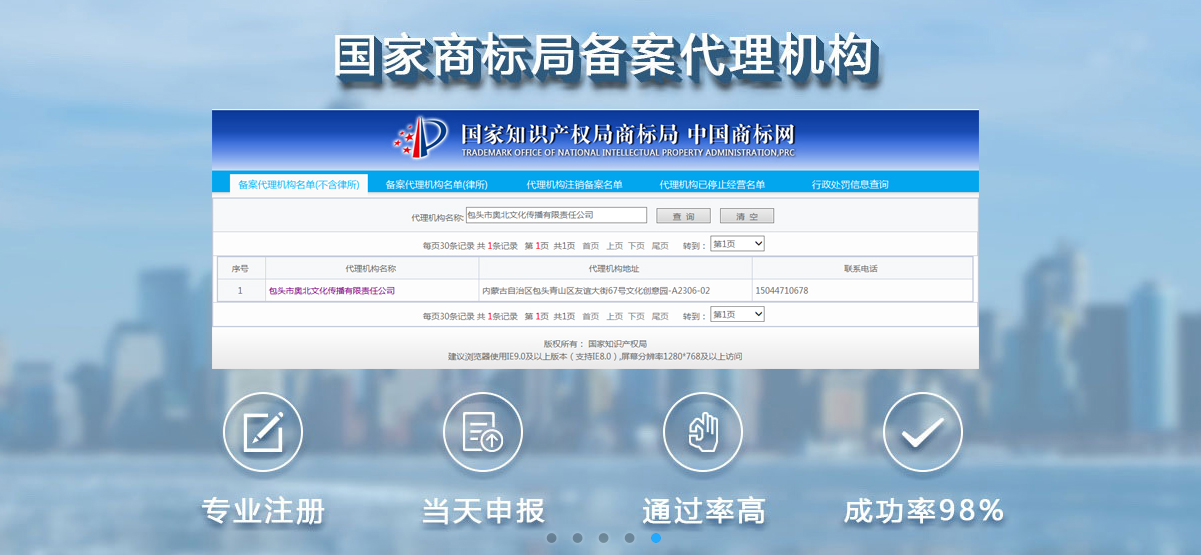Click the 清空 clear button
The width and height of the screenshot is (1201, 555).
tap(747, 216)
